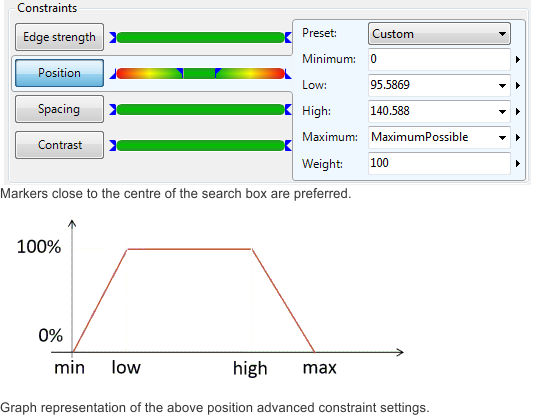The width and height of the screenshot is (559, 417).
Task: Click the left blue marker of Edge strength slider
Action: pos(113,37)
